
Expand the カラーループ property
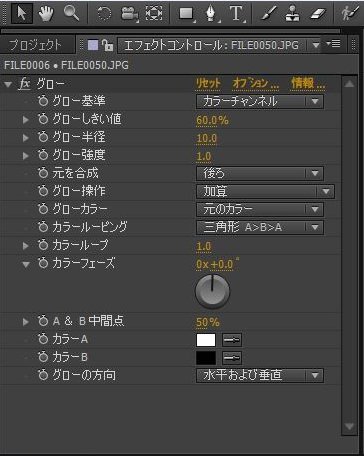[26, 246]
